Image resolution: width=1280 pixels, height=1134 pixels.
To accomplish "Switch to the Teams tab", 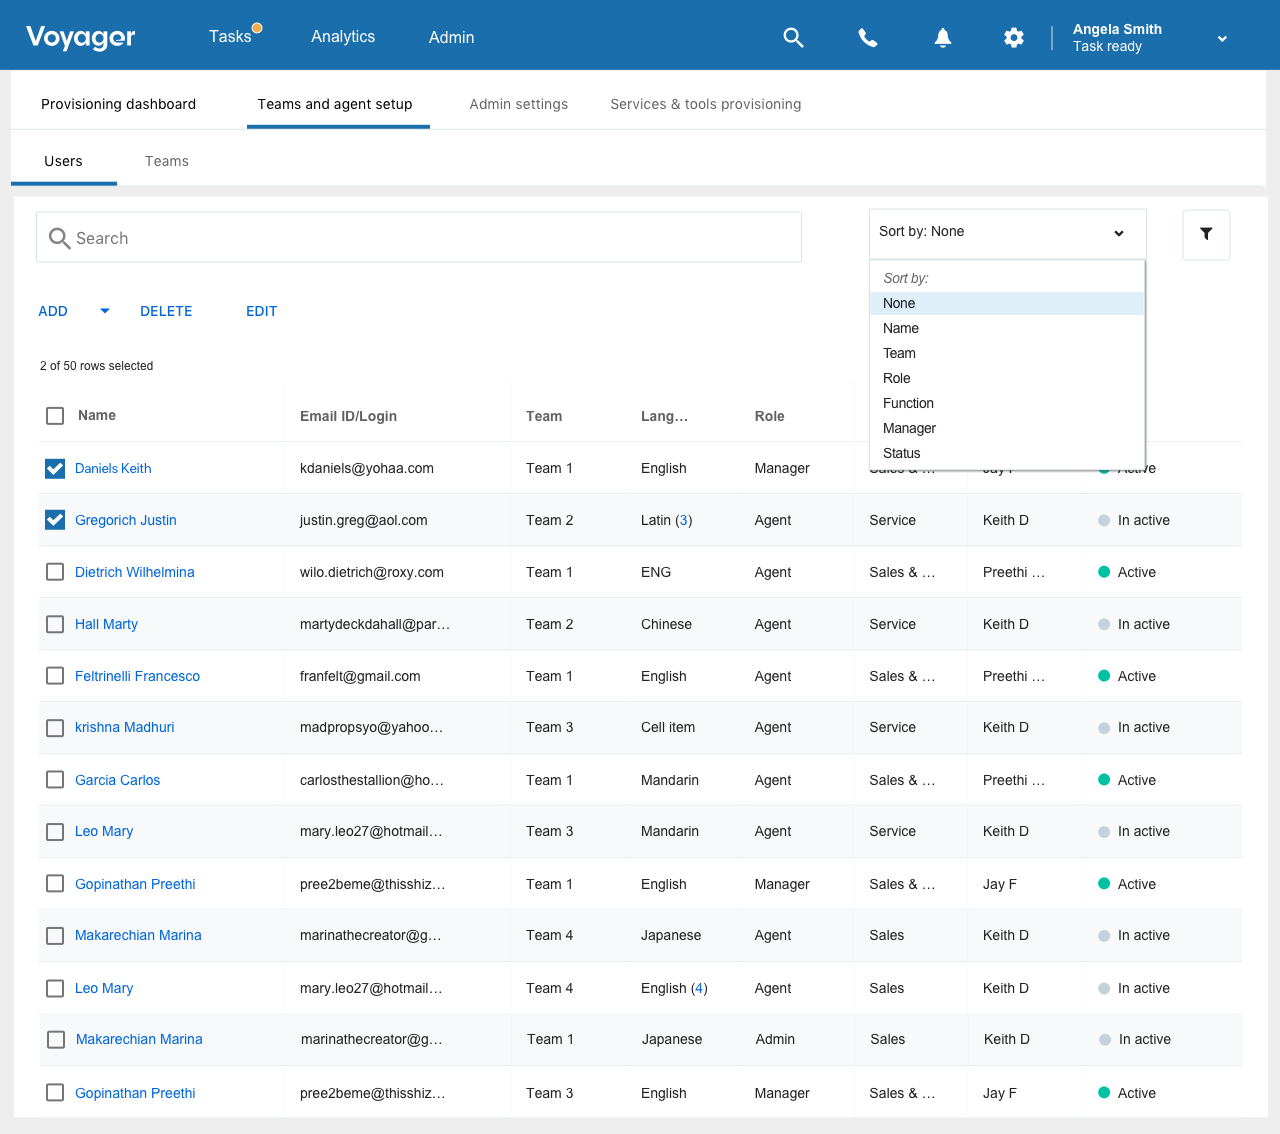I will [166, 161].
